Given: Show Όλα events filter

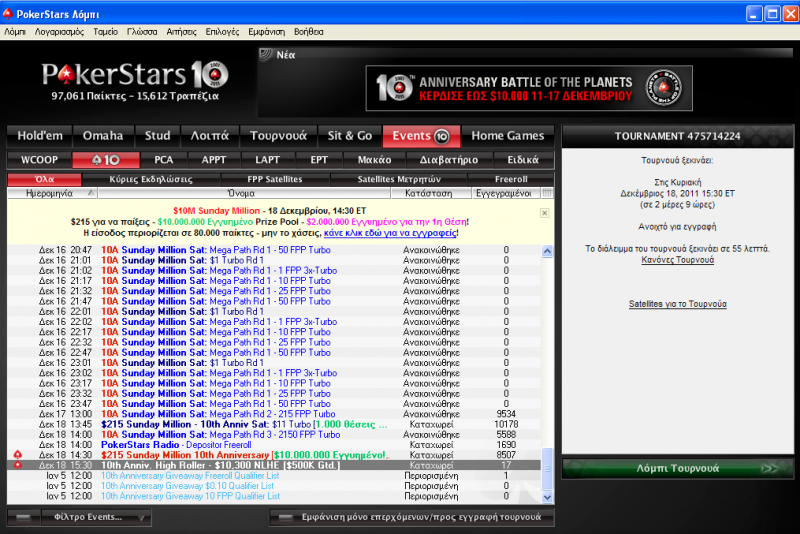Looking at the screenshot, I should click(x=44, y=179).
